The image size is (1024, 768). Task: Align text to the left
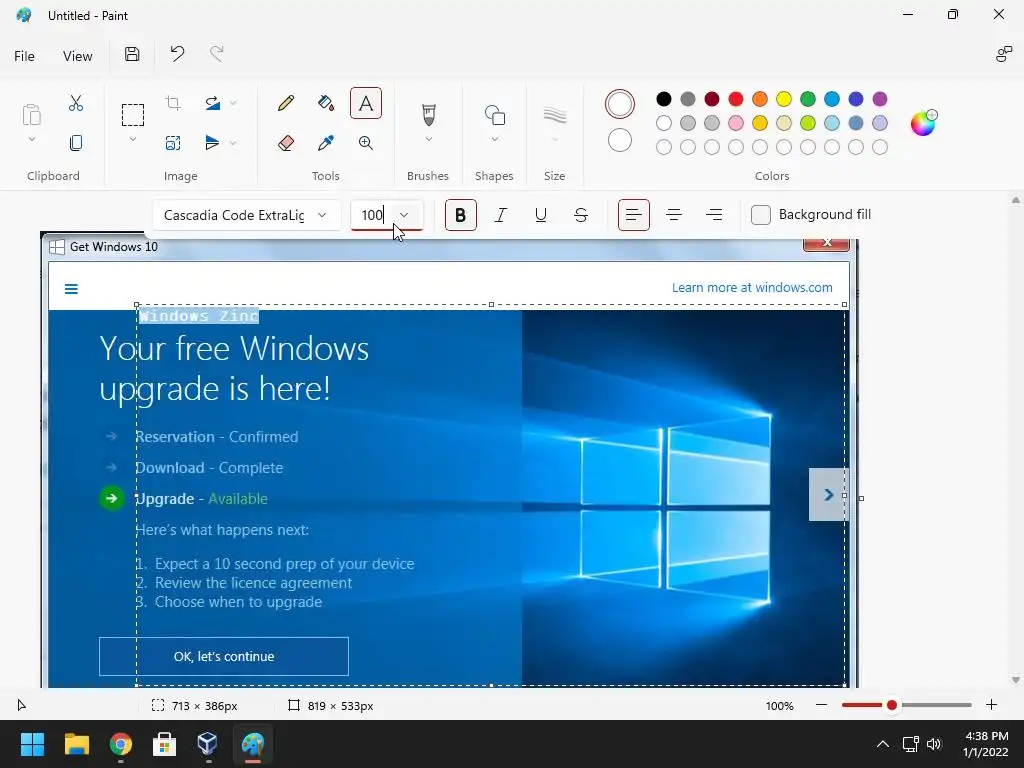[633, 215]
